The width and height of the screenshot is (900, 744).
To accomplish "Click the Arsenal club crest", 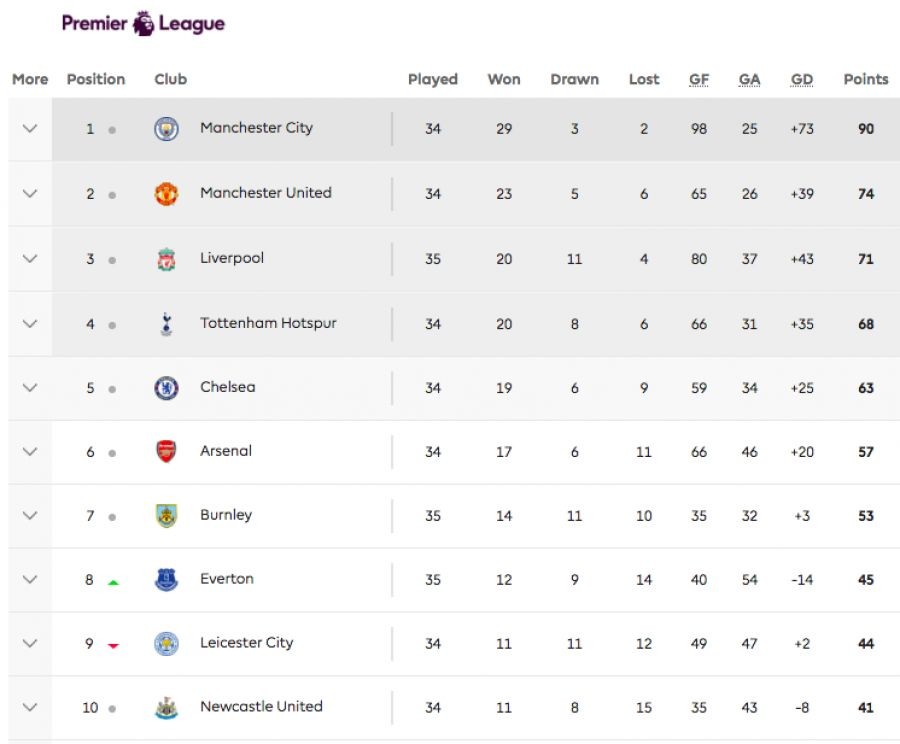I will click(166, 451).
